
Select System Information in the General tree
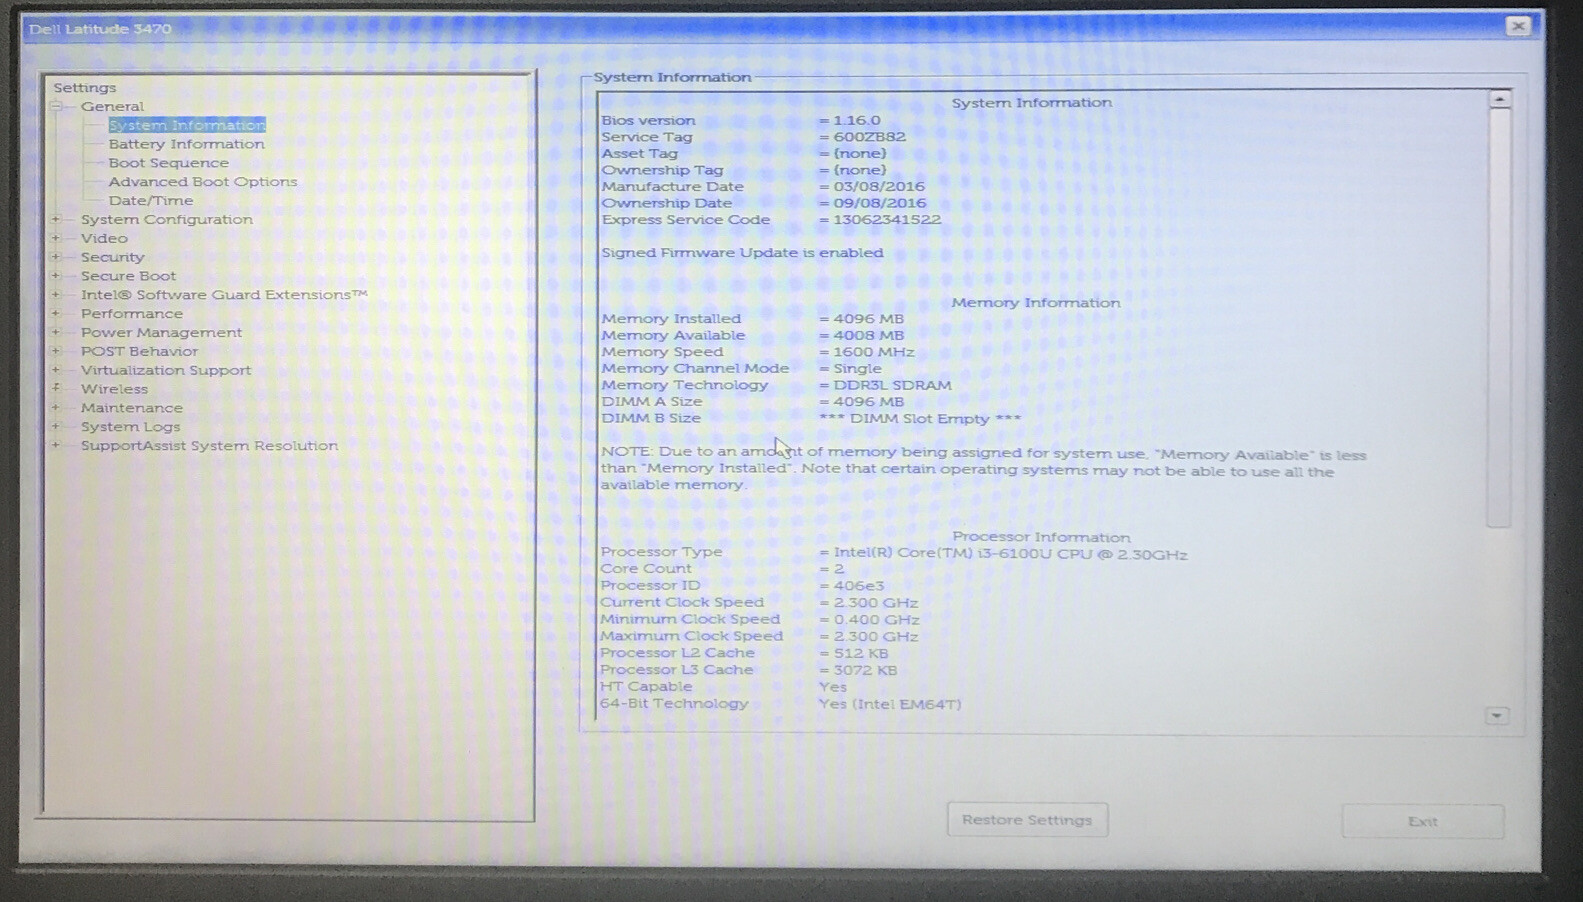187,125
